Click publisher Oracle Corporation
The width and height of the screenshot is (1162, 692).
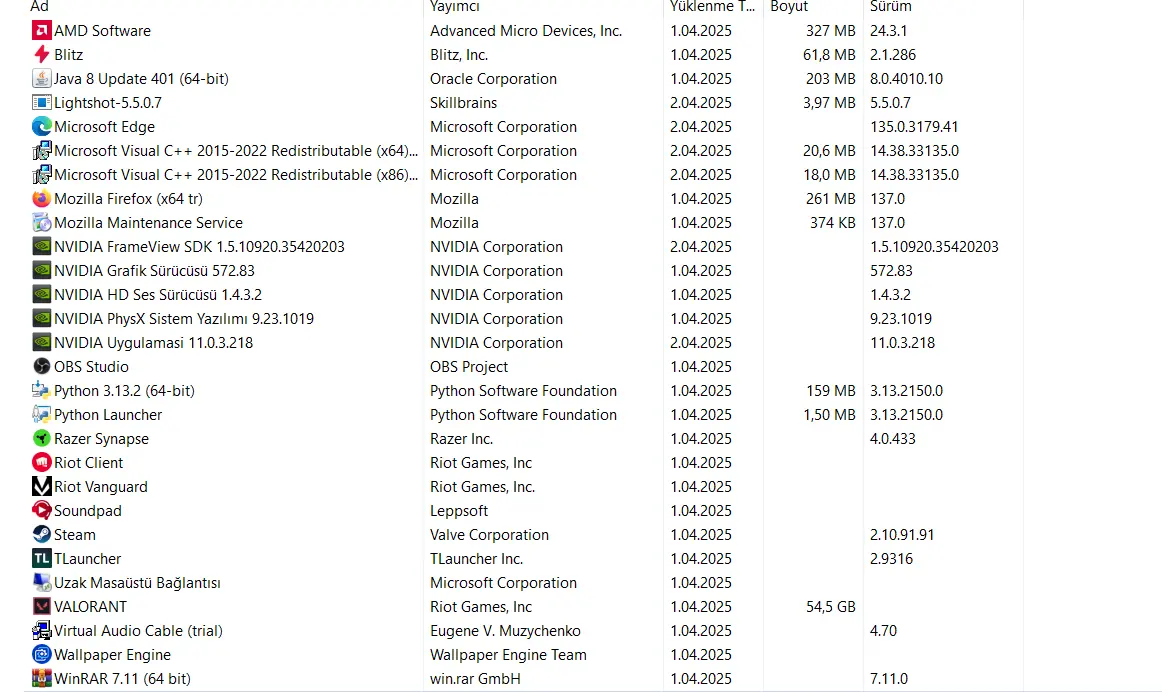pyautogui.click(x=494, y=79)
